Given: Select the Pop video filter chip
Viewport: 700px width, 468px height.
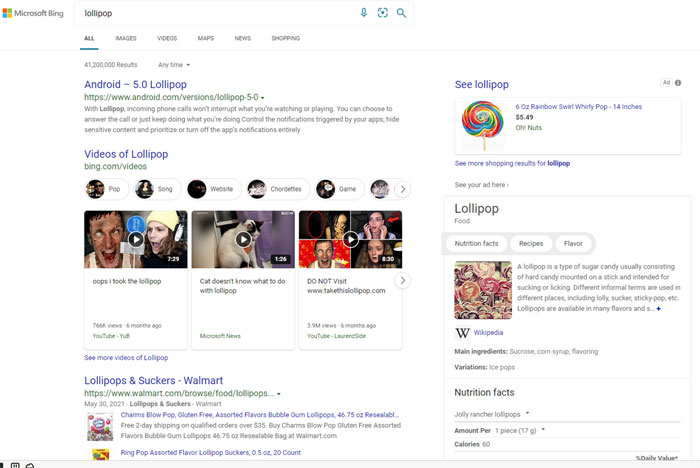Looking at the screenshot, I should tap(107, 189).
